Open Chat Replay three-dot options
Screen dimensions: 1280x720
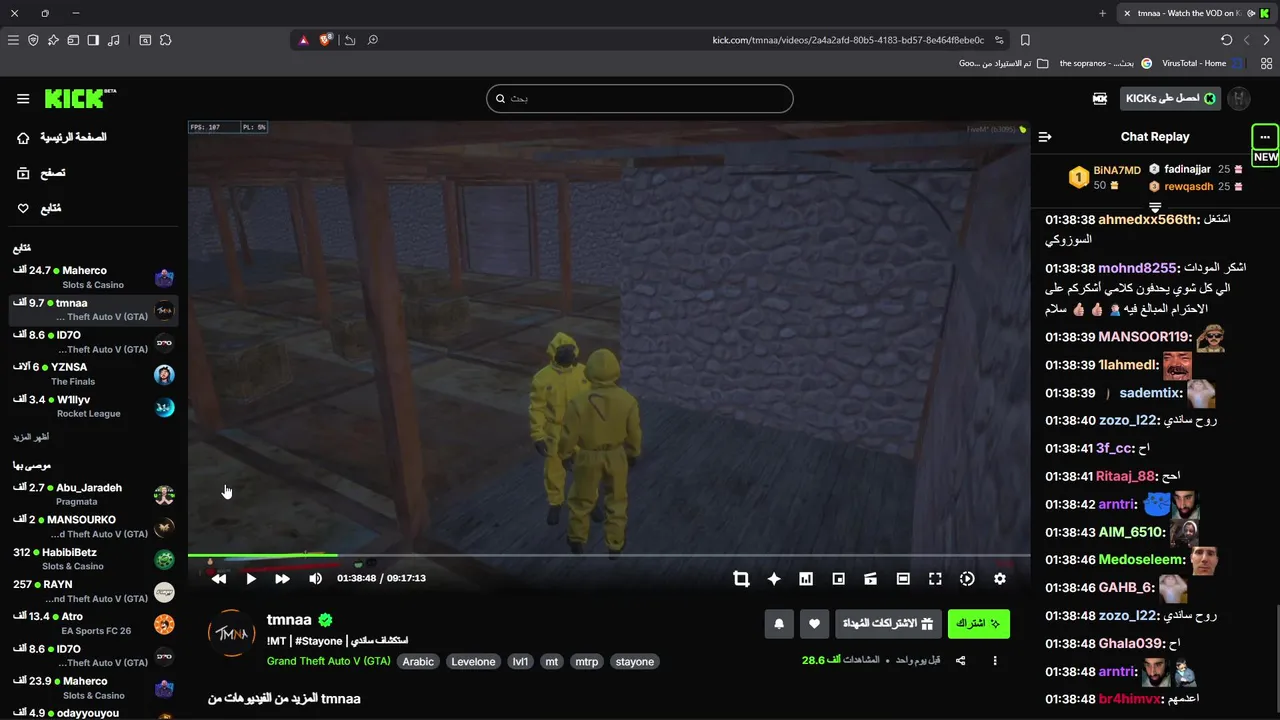(1265, 137)
